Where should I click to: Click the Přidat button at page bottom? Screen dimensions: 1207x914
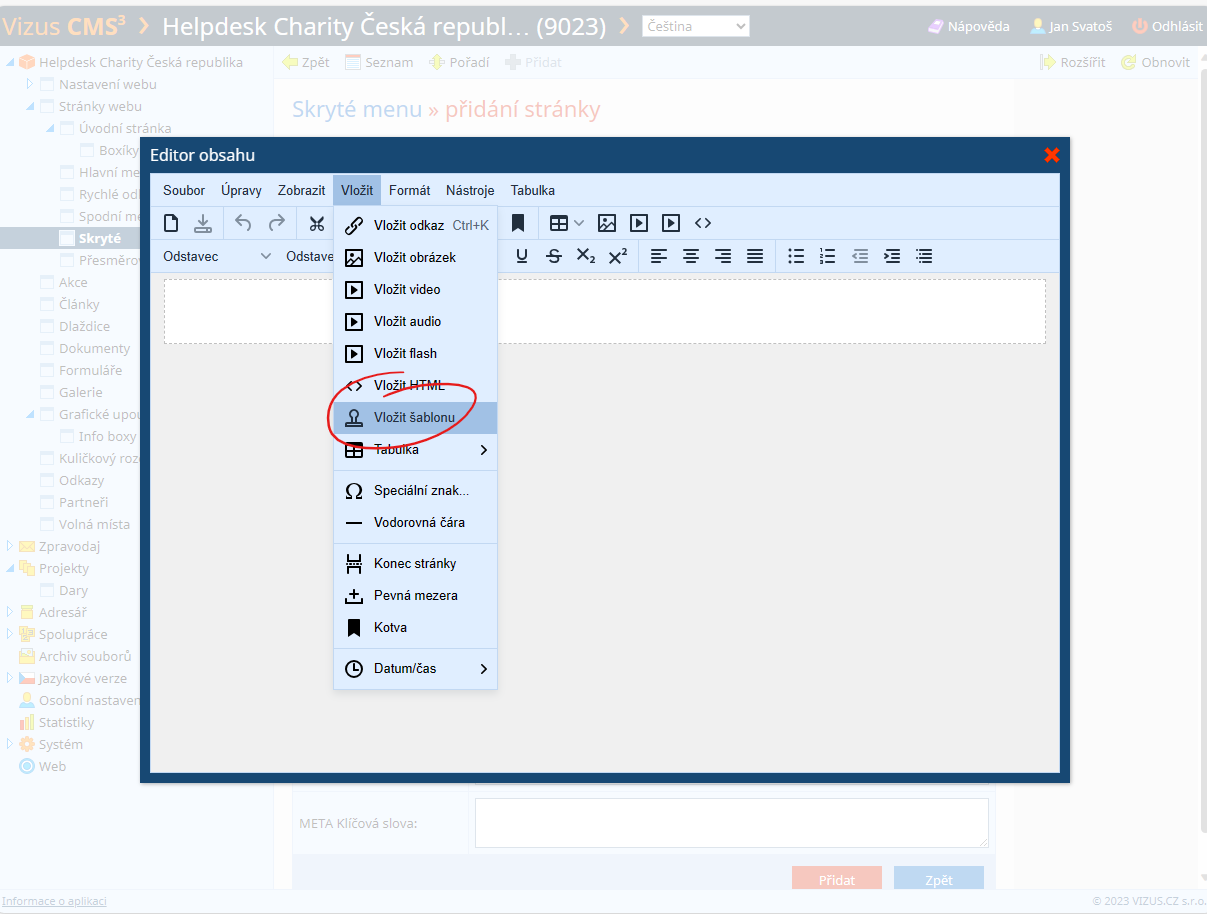[x=837, y=880]
